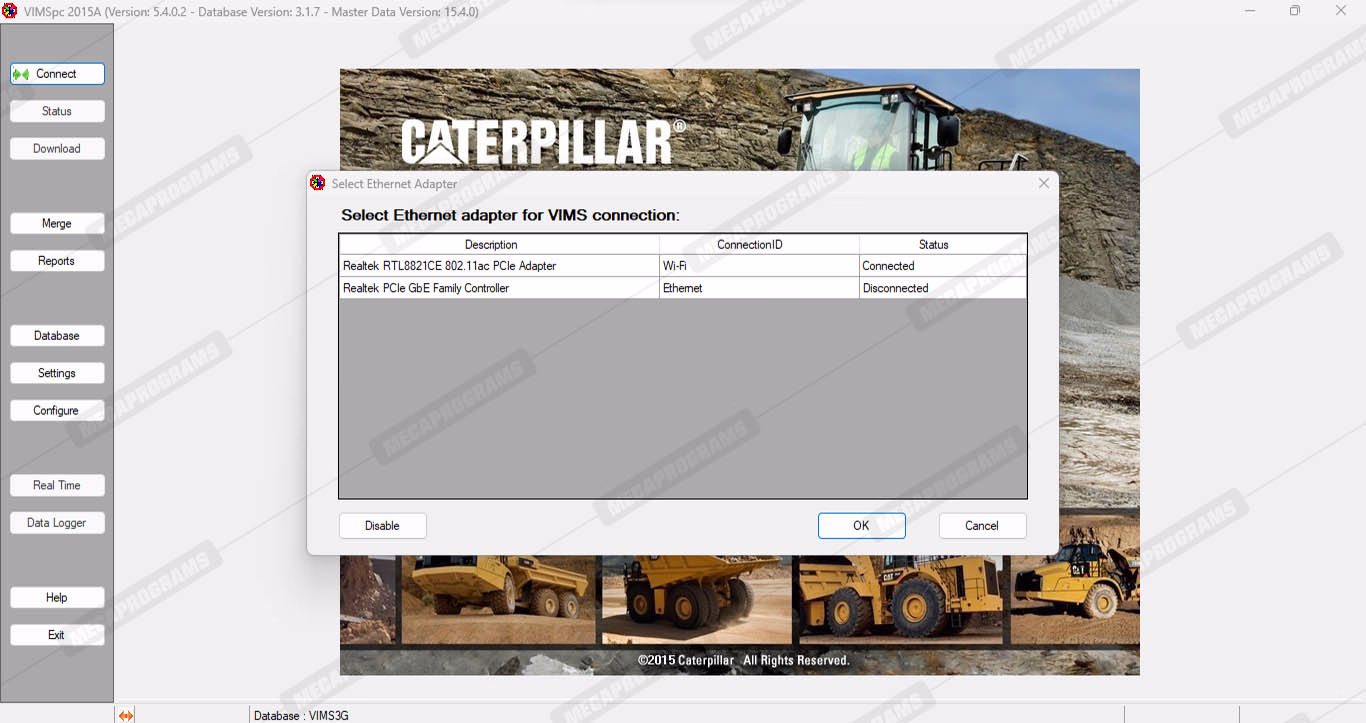Click the Configure button
Viewport: 1366px width, 723px height.
(x=57, y=411)
